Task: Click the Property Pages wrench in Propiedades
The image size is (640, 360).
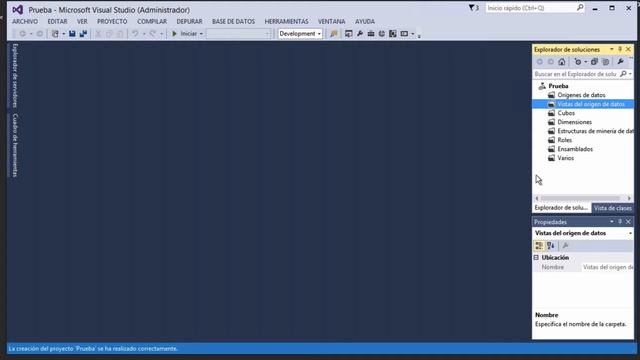Action: [x=565, y=246]
